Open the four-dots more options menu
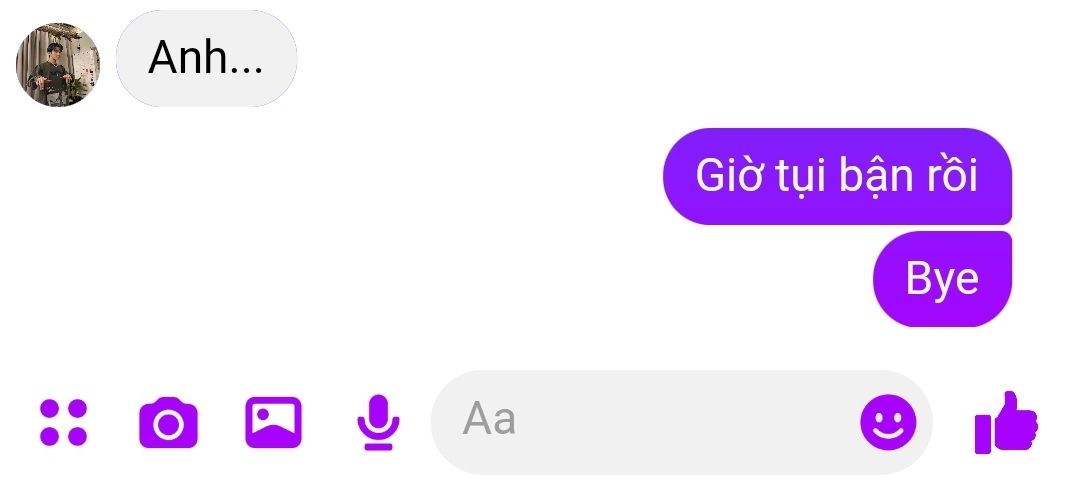Viewport: 1079px width, 486px height. (x=63, y=422)
